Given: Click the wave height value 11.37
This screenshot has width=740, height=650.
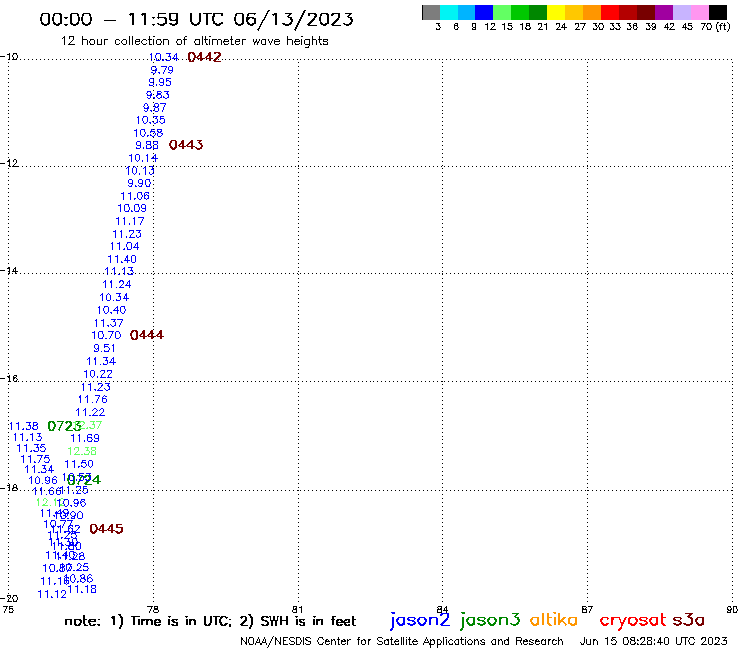Looking at the screenshot, I should (109, 323).
